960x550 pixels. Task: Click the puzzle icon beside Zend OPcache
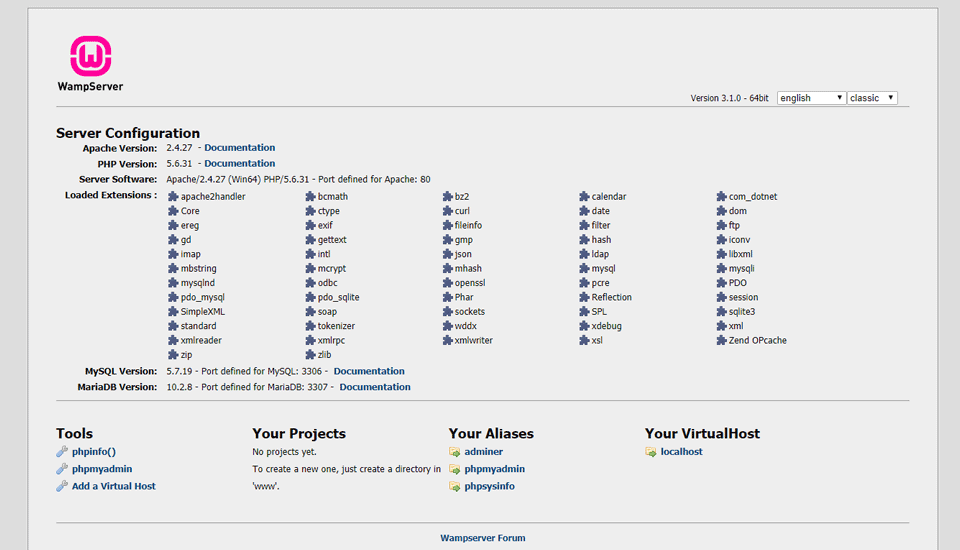coord(721,341)
